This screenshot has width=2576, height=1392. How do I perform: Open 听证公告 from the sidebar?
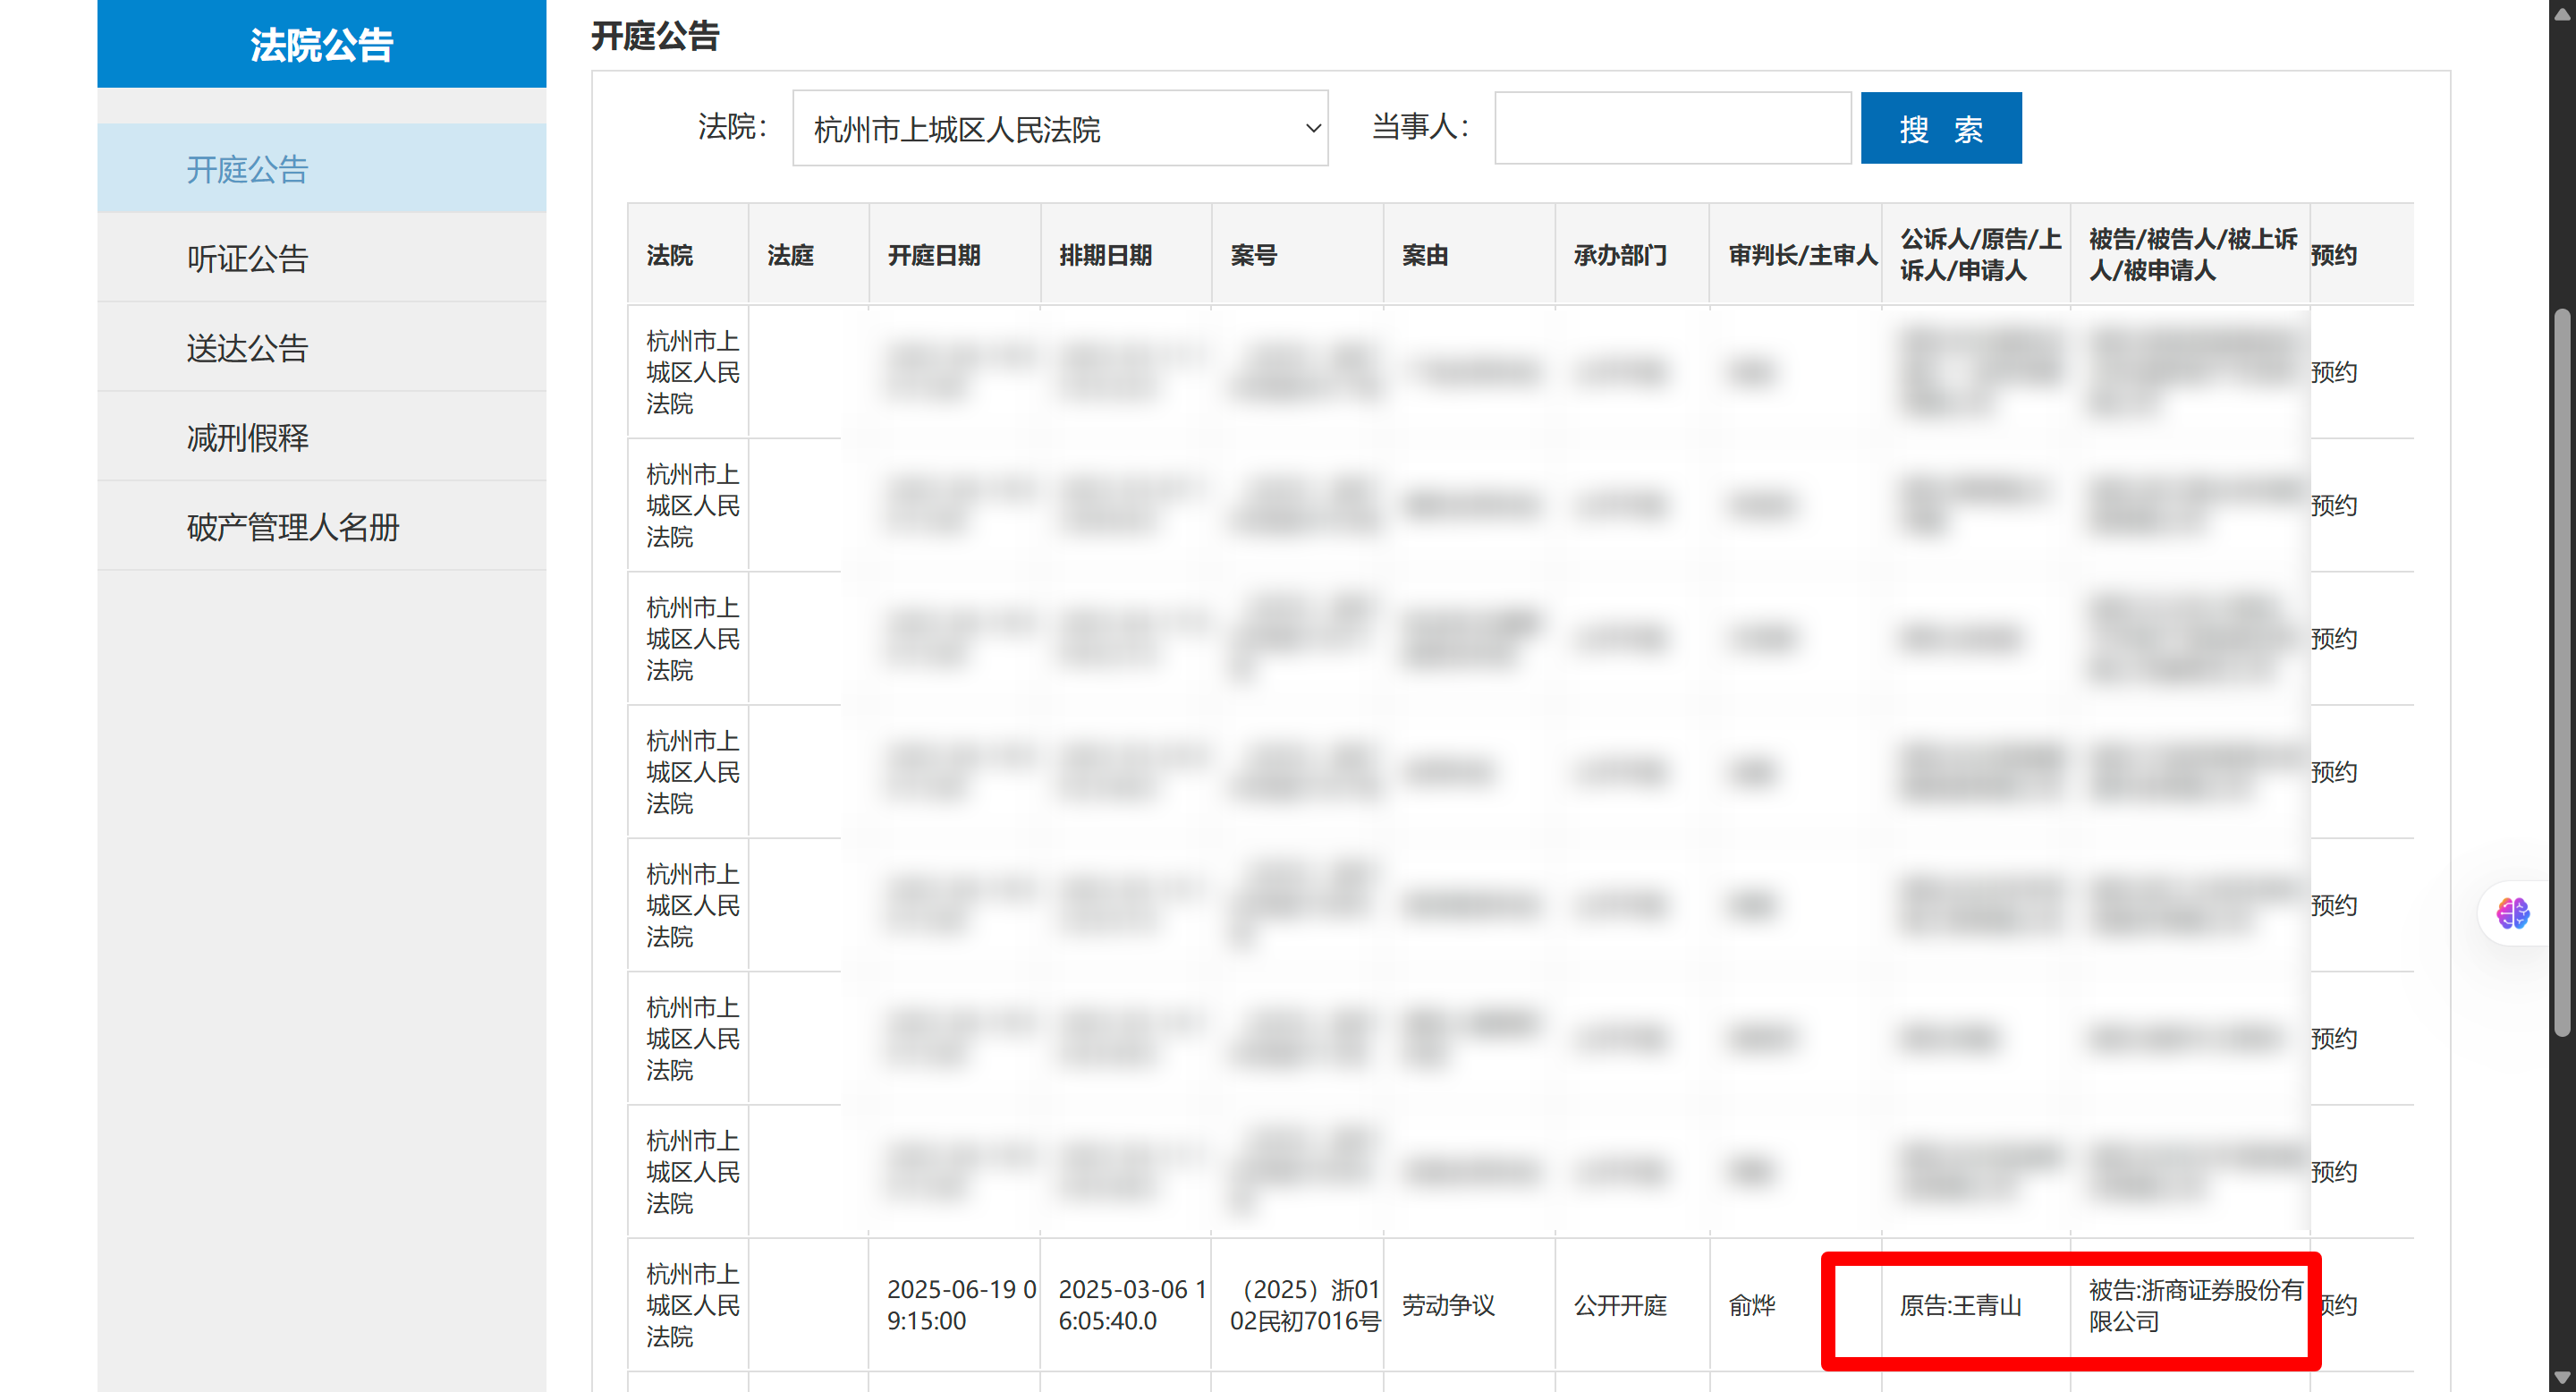(x=247, y=258)
